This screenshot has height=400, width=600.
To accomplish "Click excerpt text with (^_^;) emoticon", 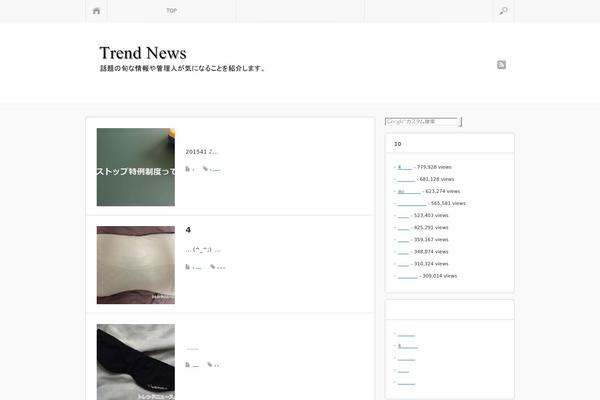I will (203, 250).
